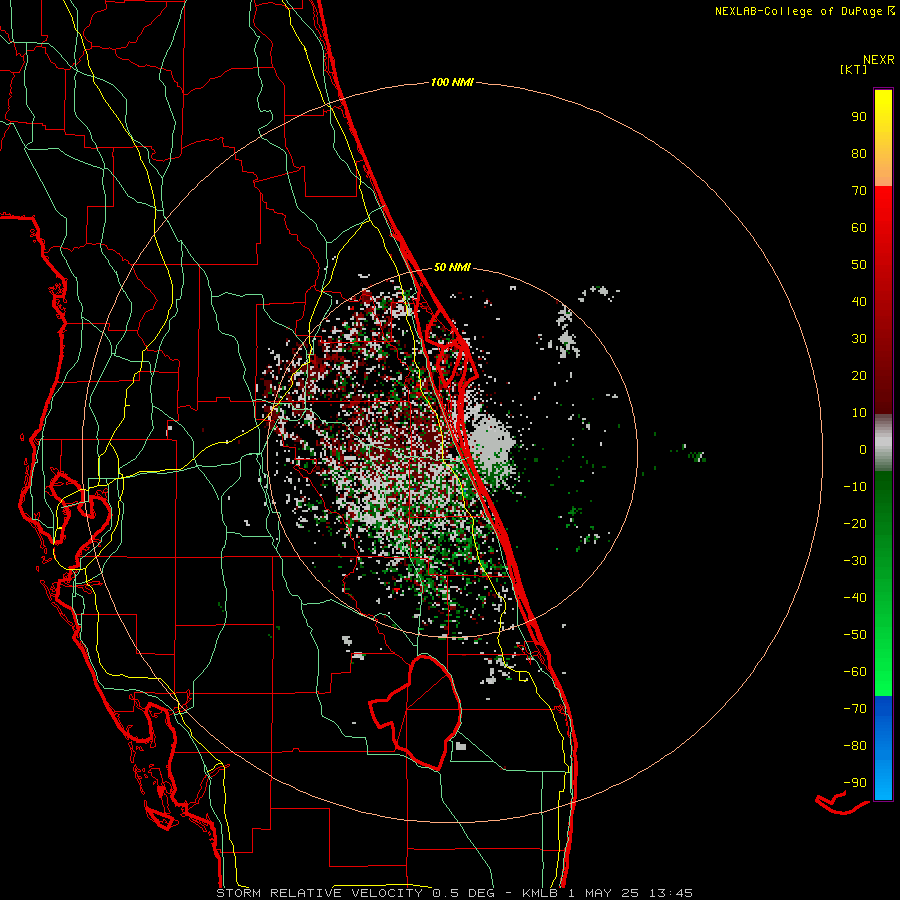Click the 100 NMI range ring label

[x=452, y=83]
